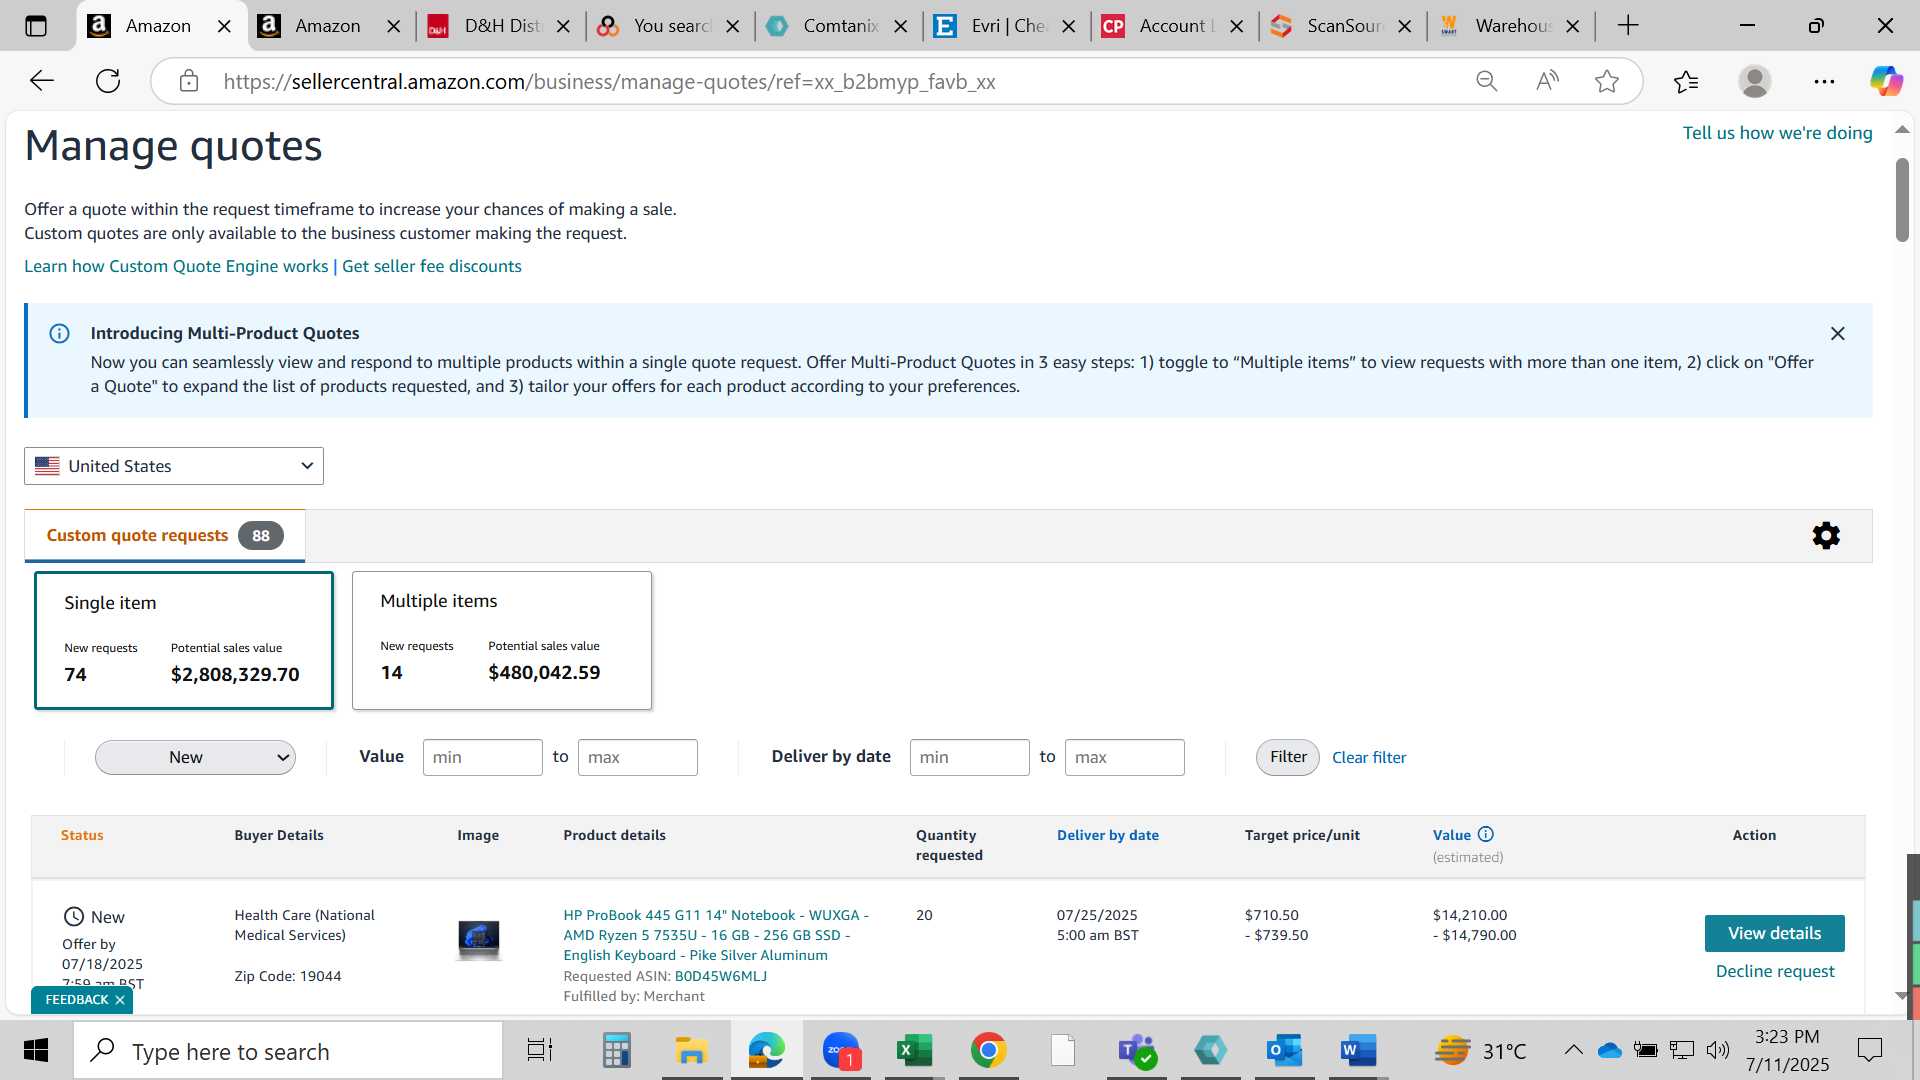Open the New status filter dropdown
This screenshot has width=1920, height=1080.
click(x=195, y=757)
